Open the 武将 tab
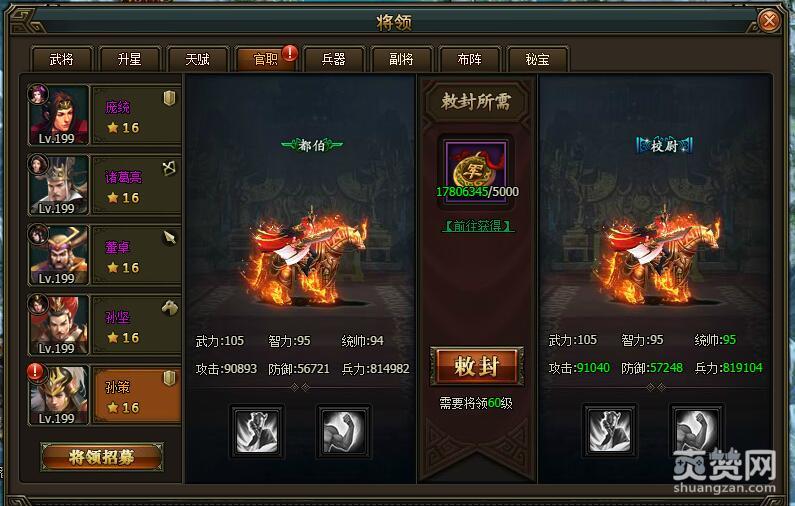 (61, 59)
